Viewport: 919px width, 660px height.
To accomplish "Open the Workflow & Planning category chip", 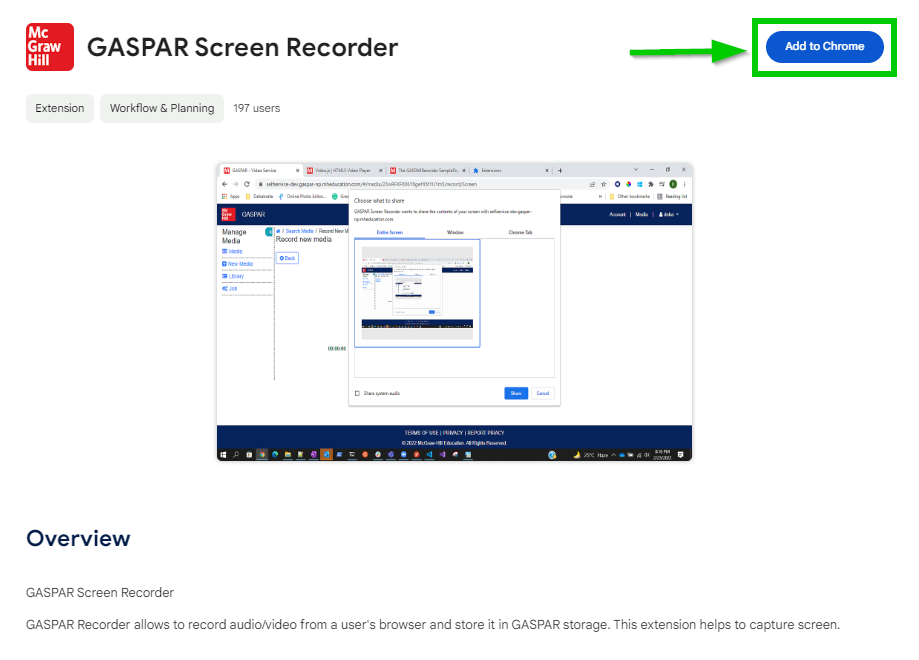I will pyautogui.click(x=162, y=108).
